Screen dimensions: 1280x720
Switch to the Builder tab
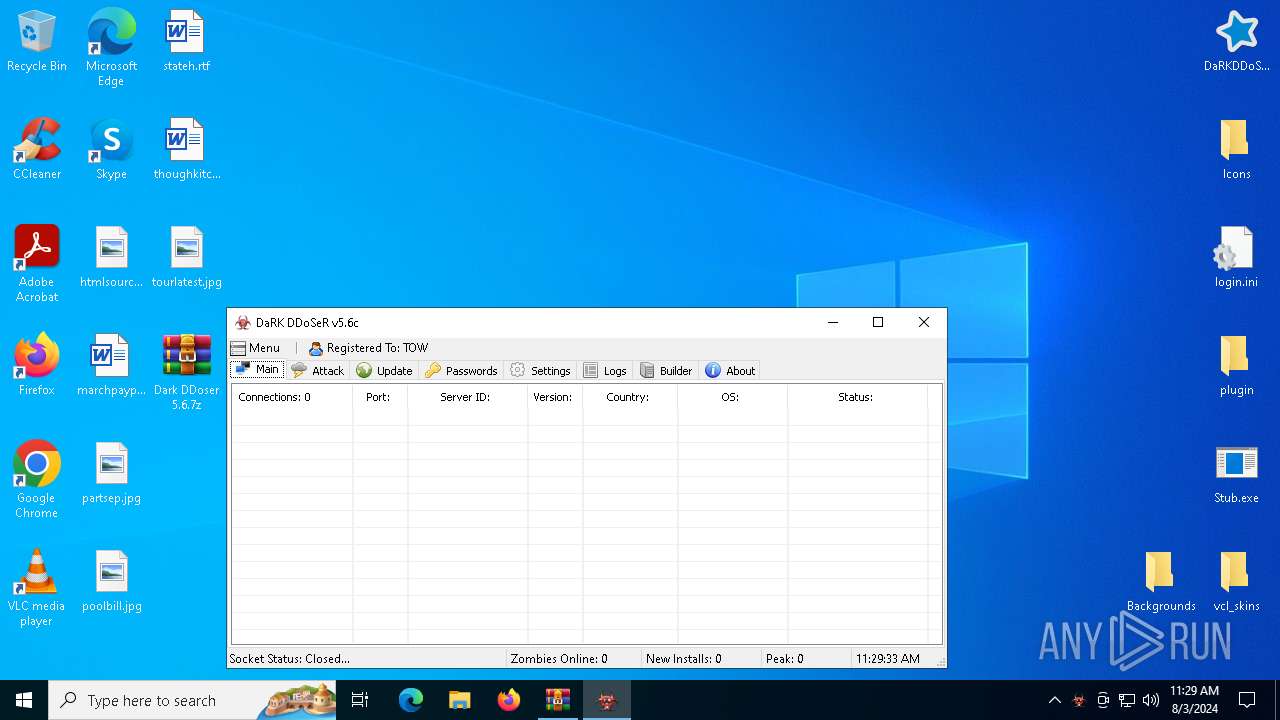coord(665,370)
